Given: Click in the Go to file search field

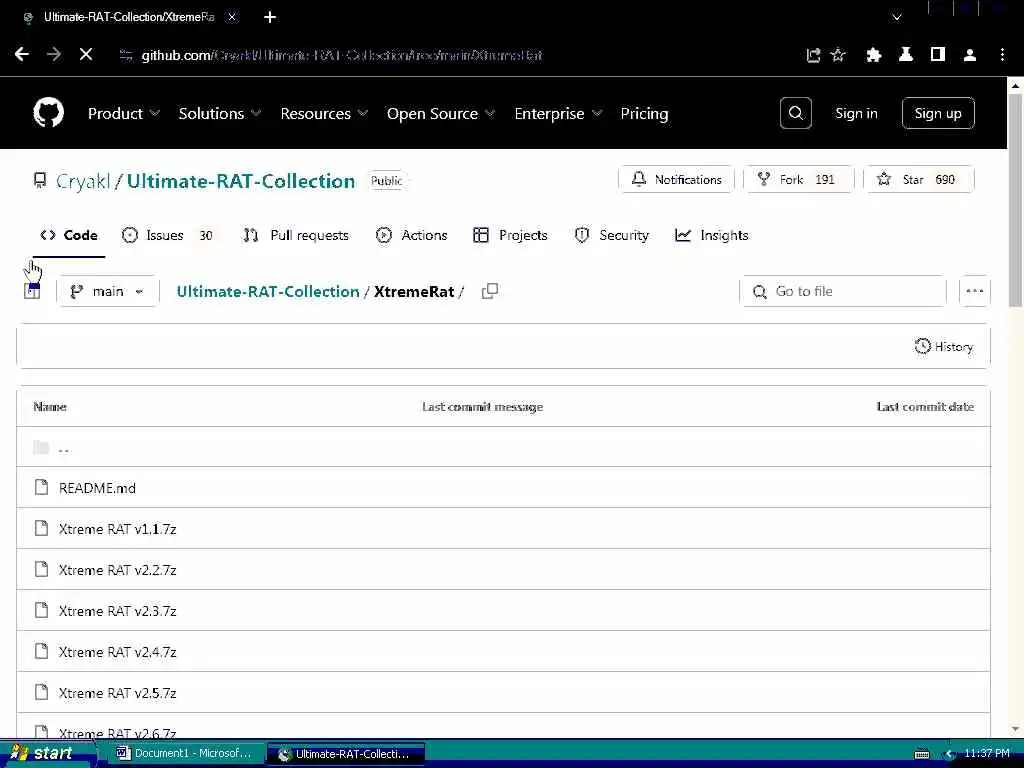Looking at the screenshot, I should (843, 291).
